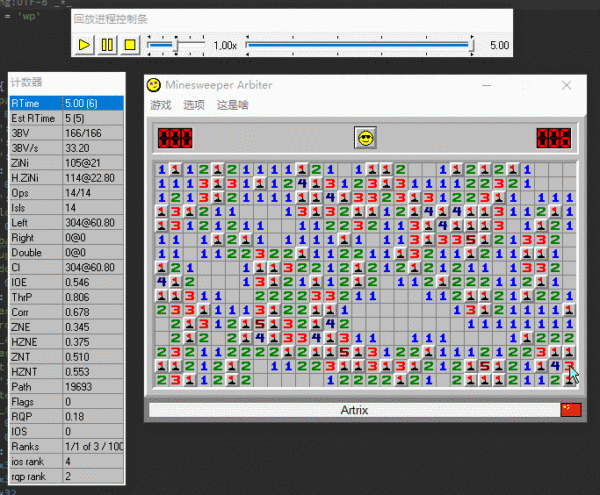
Task: Select the RTime row in counters panel
Action: [x=67, y=103]
